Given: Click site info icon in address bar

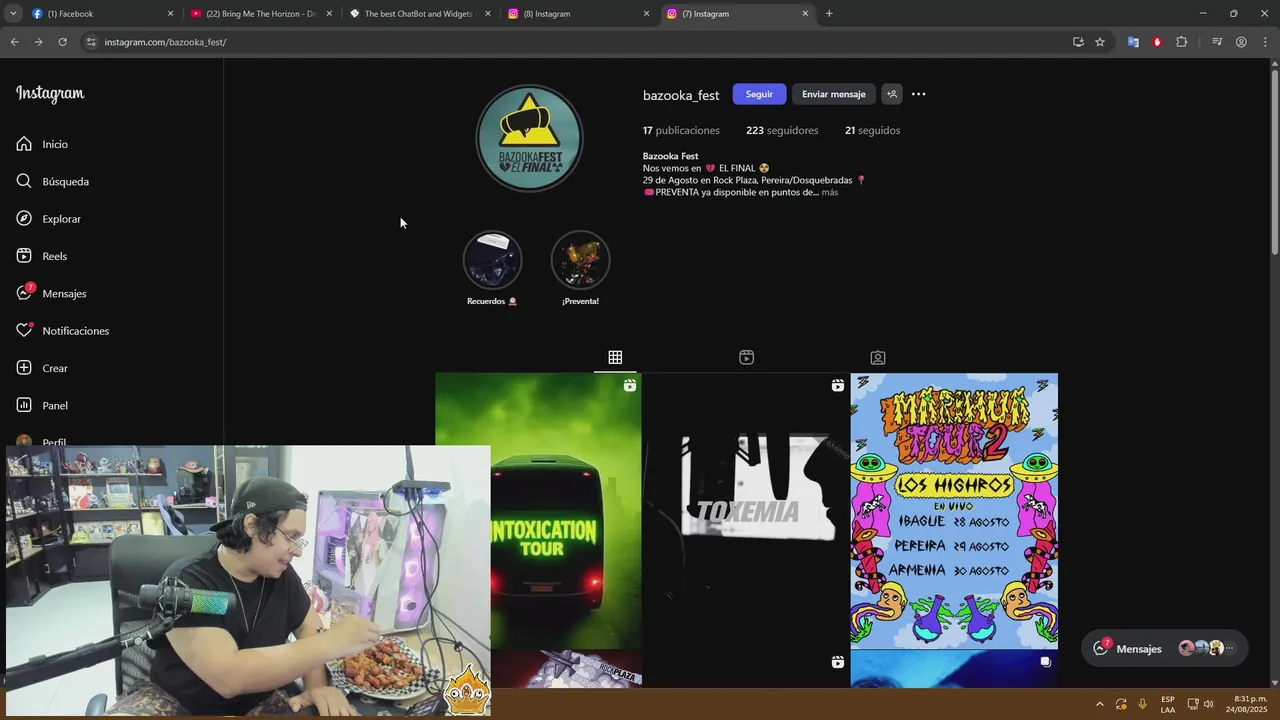Looking at the screenshot, I should point(91,42).
